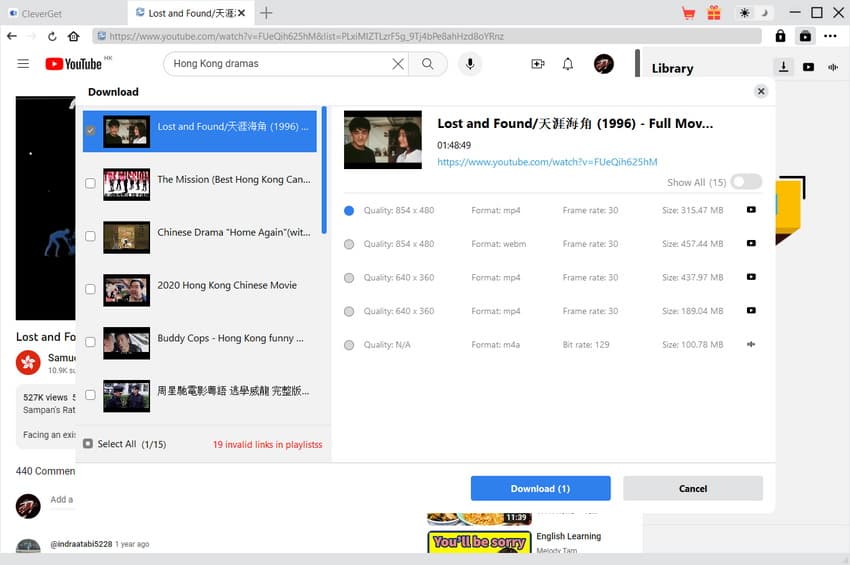Show video tab in Library
850x565 pixels.
[808, 67]
